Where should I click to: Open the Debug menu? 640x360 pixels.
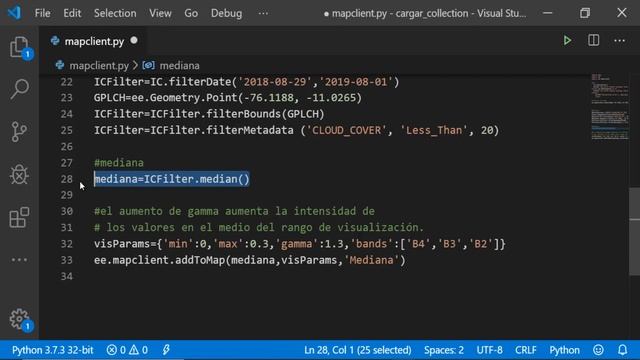(x=226, y=13)
